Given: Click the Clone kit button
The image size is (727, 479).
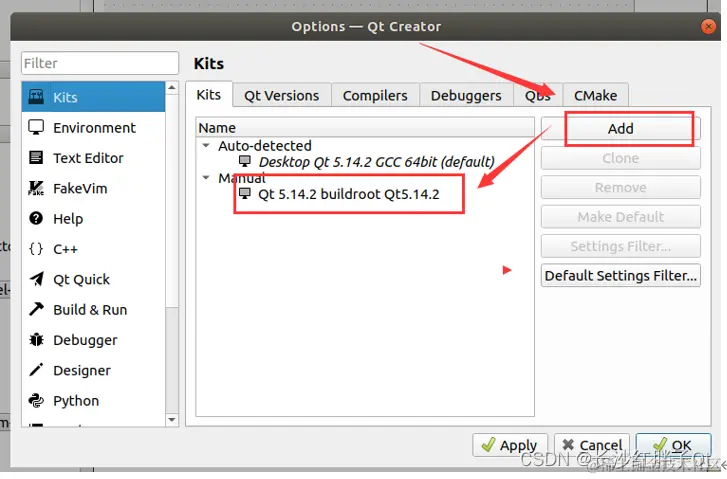Looking at the screenshot, I should [620, 158].
